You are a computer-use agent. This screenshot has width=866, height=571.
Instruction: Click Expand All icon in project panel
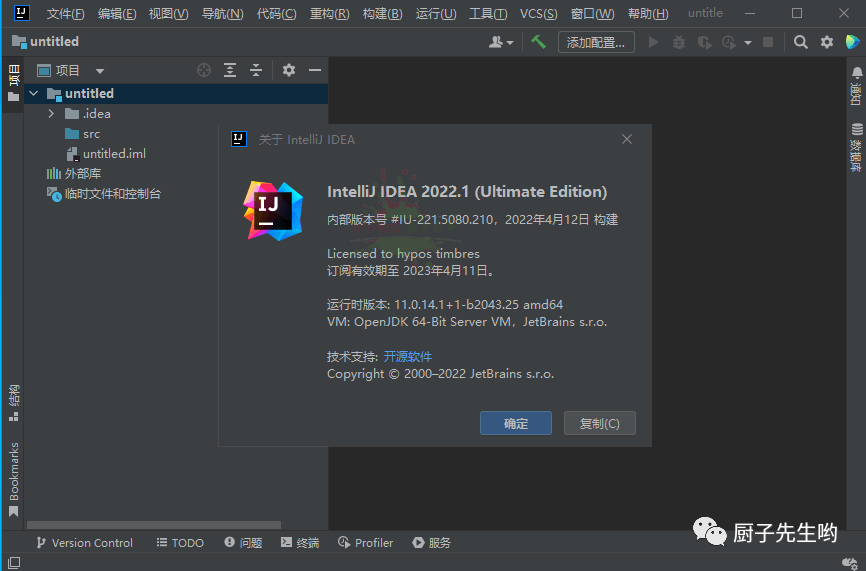coord(230,70)
